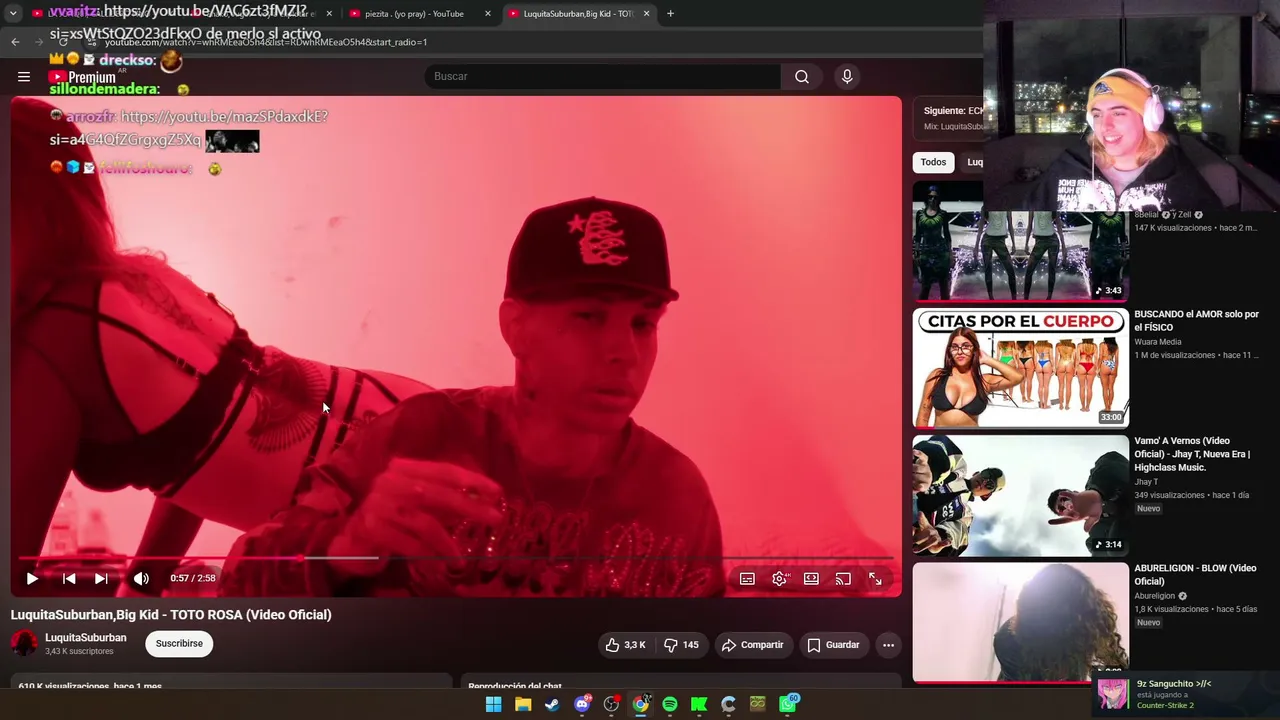1280x720 pixels.
Task: Open File Explorer from the taskbar
Action: (523, 704)
